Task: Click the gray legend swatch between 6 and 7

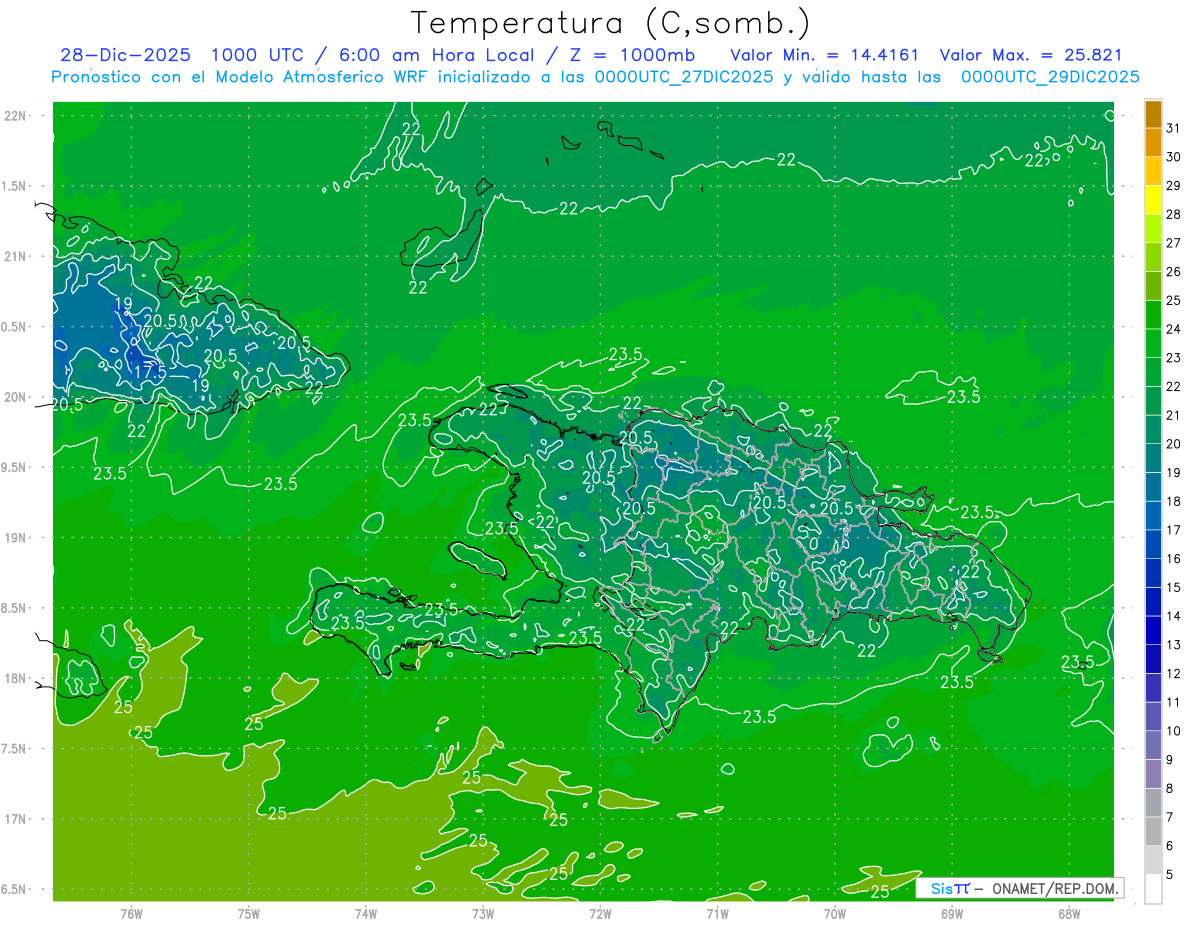Action: pyautogui.click(x=1153, y=831)
